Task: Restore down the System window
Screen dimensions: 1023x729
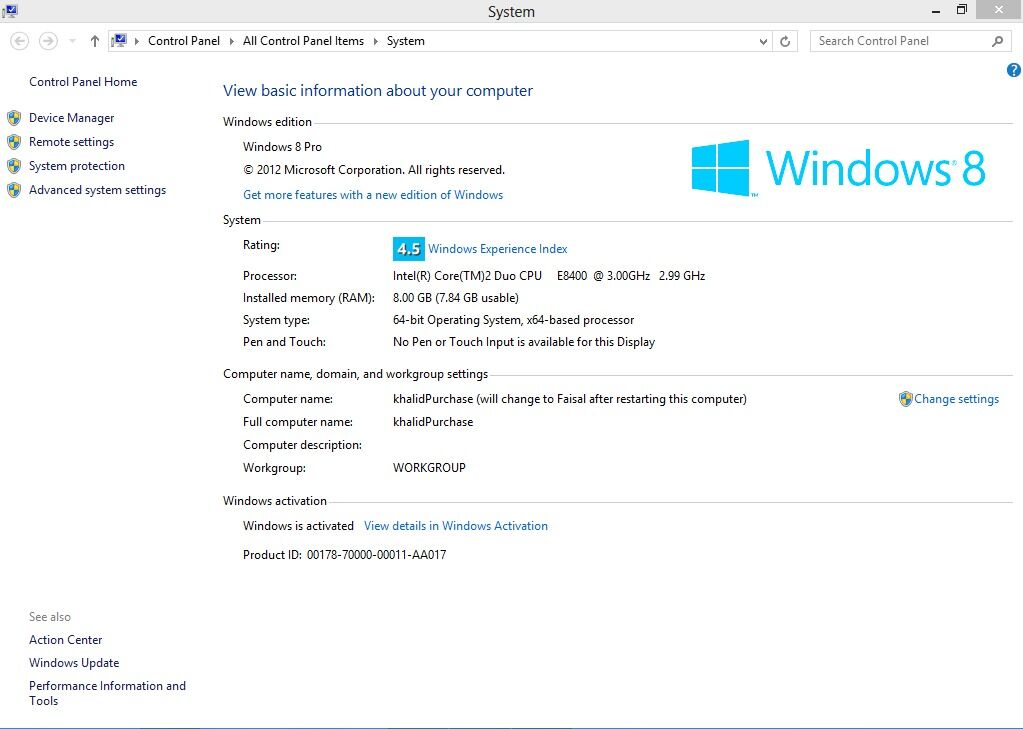Action: point(962,10)
